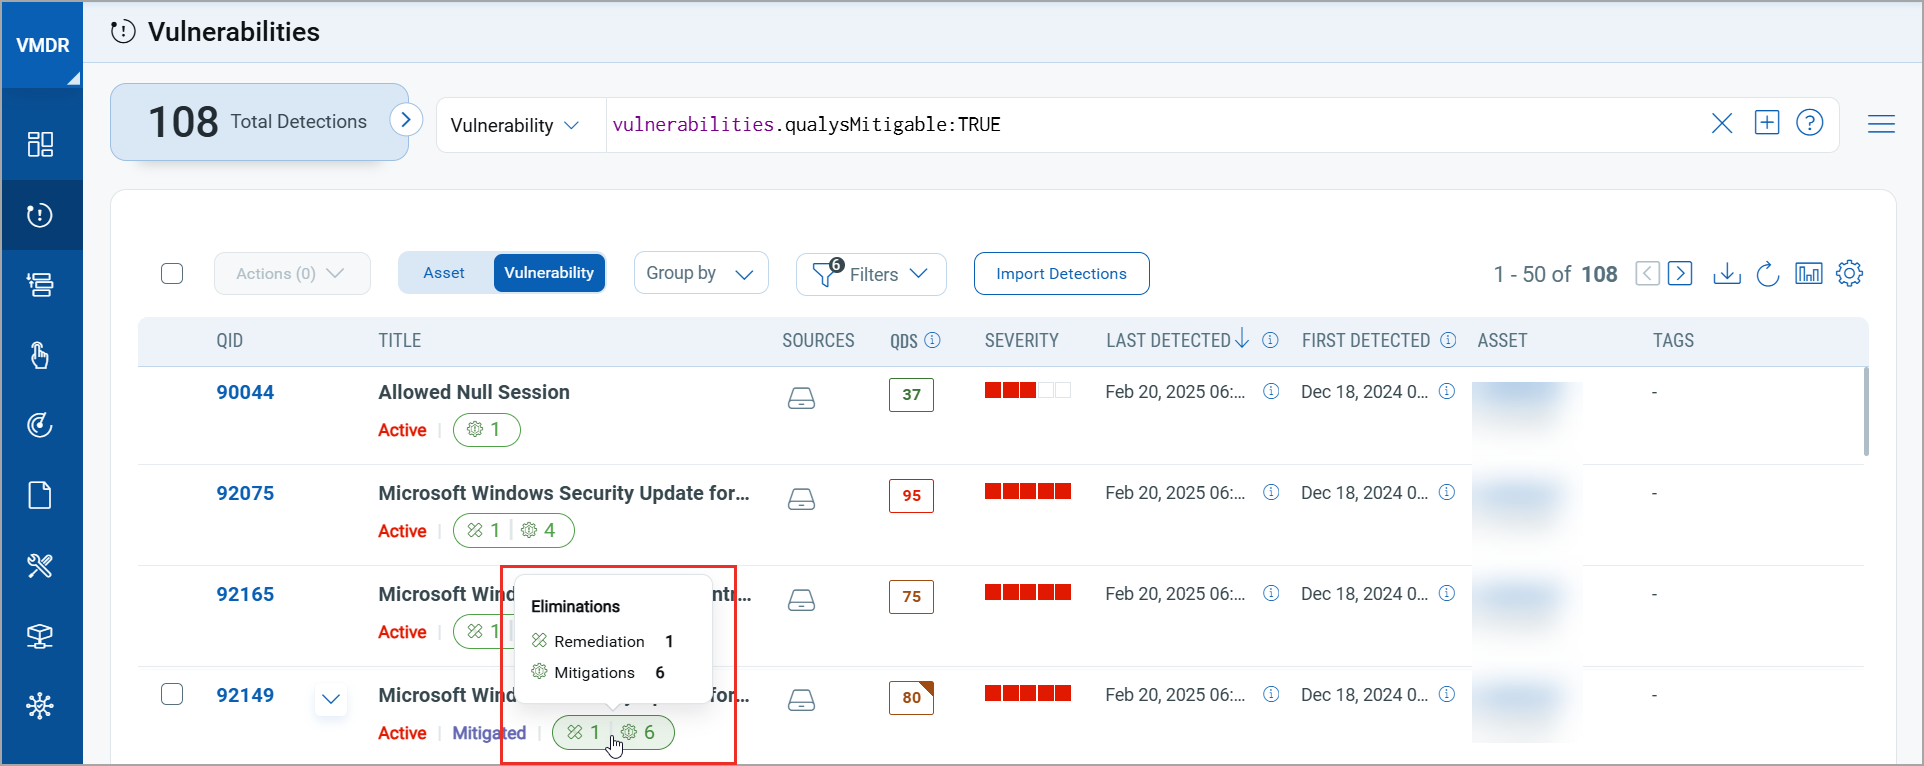Click last-detected info icon for QID 90044
The width and height of the screenshot is (1924, 766).
1271,391
